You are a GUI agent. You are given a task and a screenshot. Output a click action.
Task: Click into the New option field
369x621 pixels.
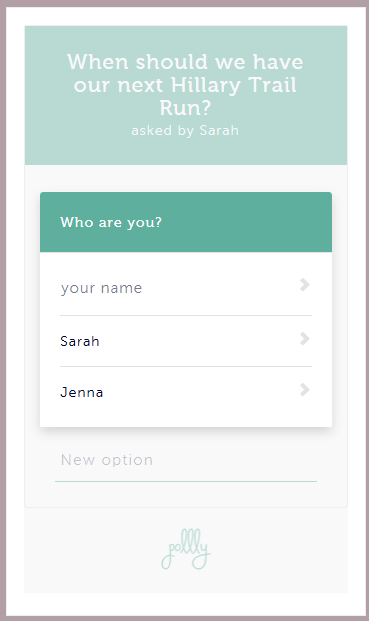point(186,460)
